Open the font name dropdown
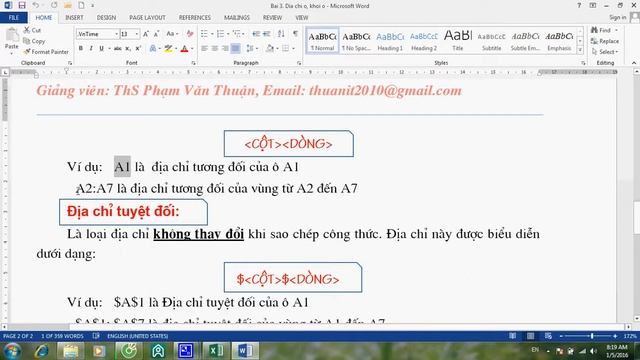640x360 pixels. coord(116,34)
